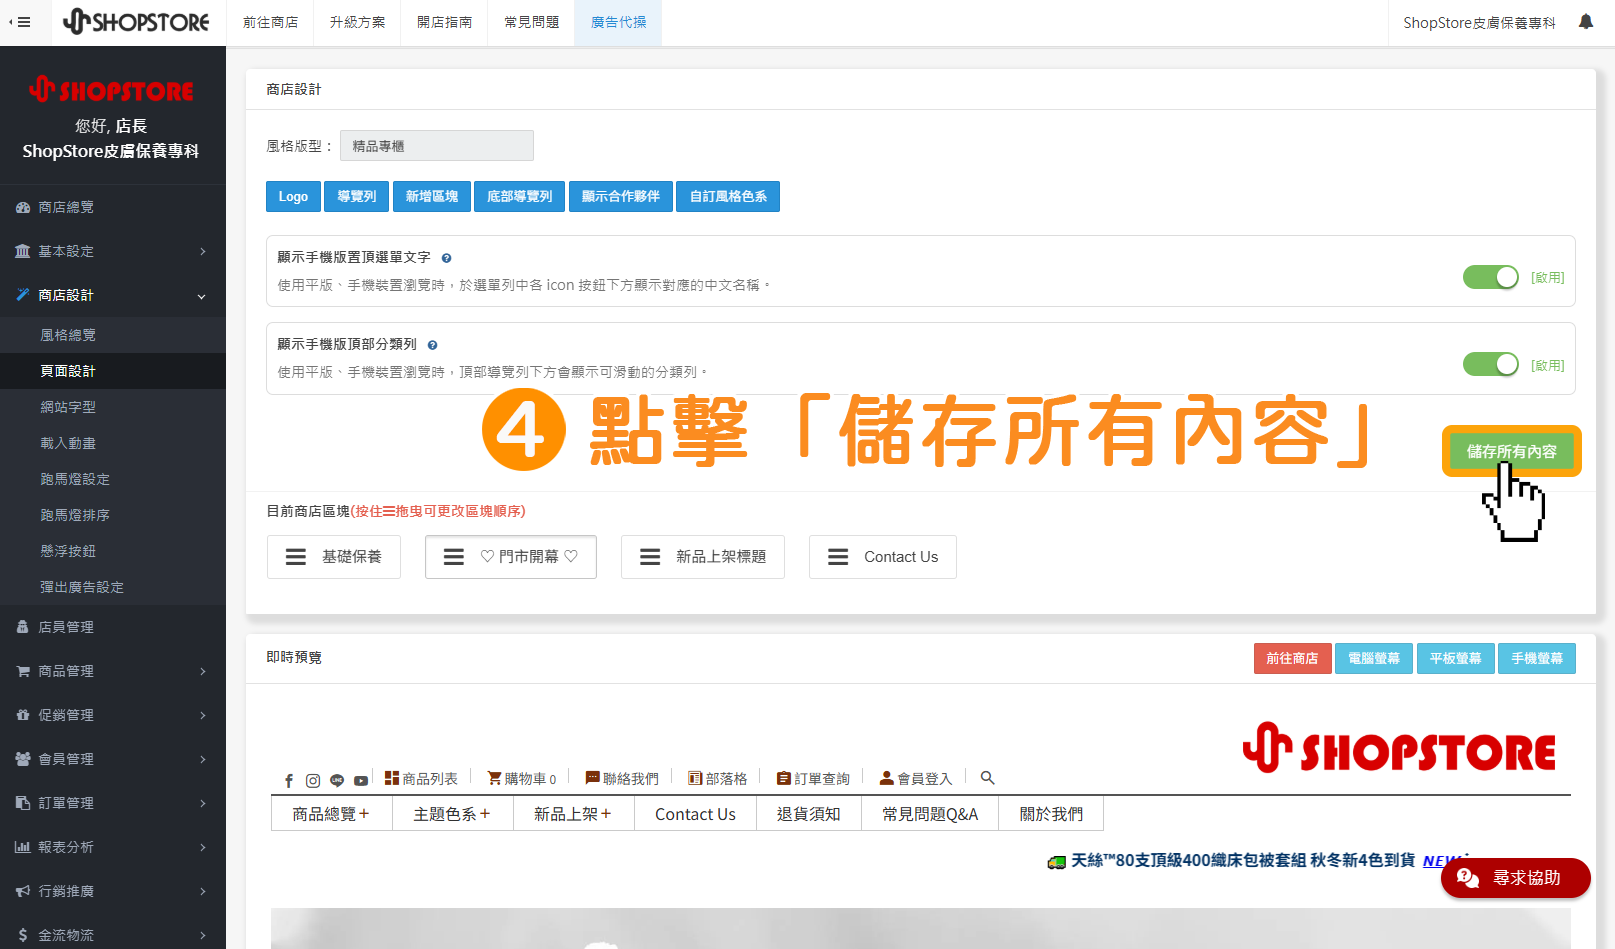The height and width of the screenshot is (949, 1615).
Task: Click the 新增區塊 button
Action: pyautogui.click(x=432, y=196)
